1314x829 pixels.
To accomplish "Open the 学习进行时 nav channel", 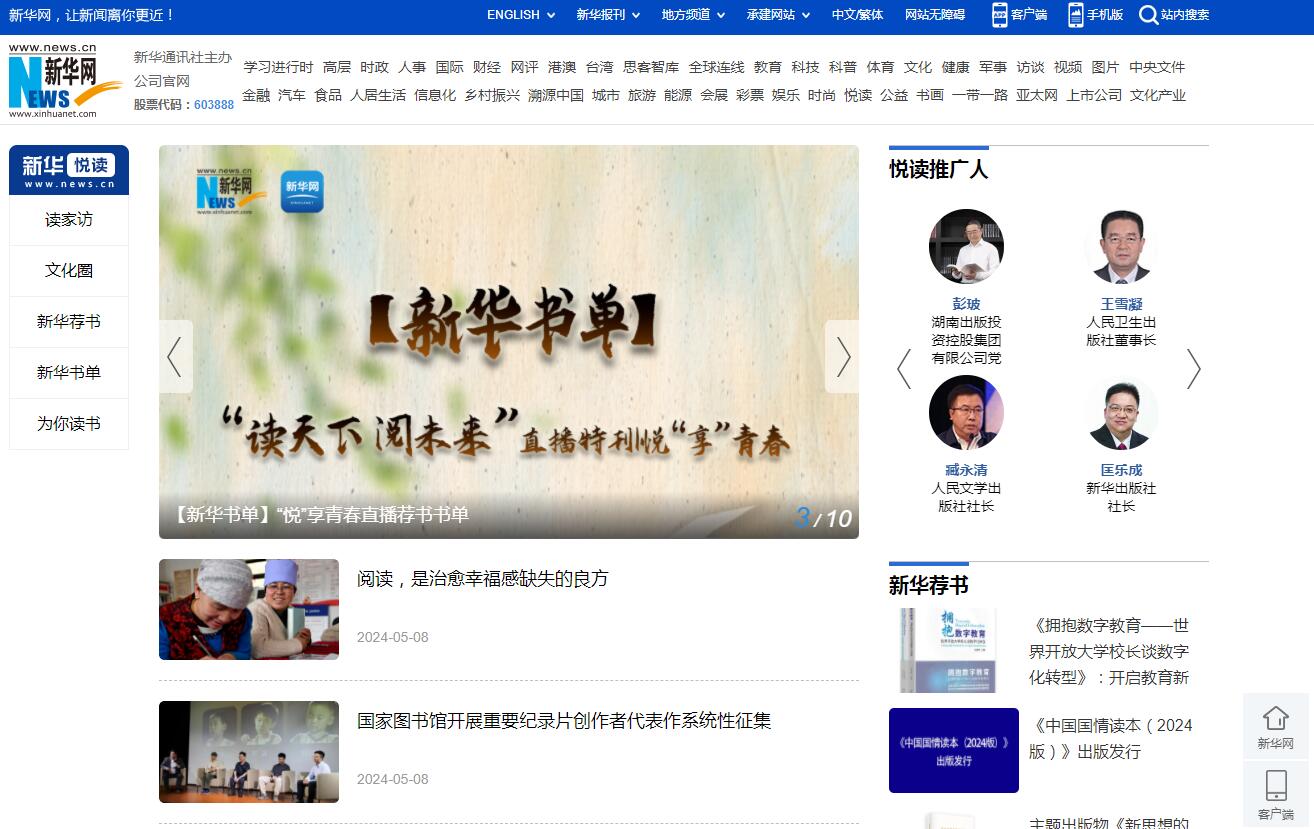I will pyautogui.click(x=278, y=67).
